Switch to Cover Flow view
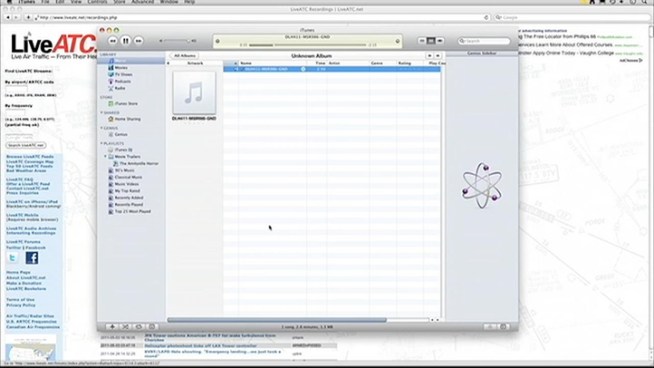The height and width of the screenshot is (368, 654). tap(440, 41)
